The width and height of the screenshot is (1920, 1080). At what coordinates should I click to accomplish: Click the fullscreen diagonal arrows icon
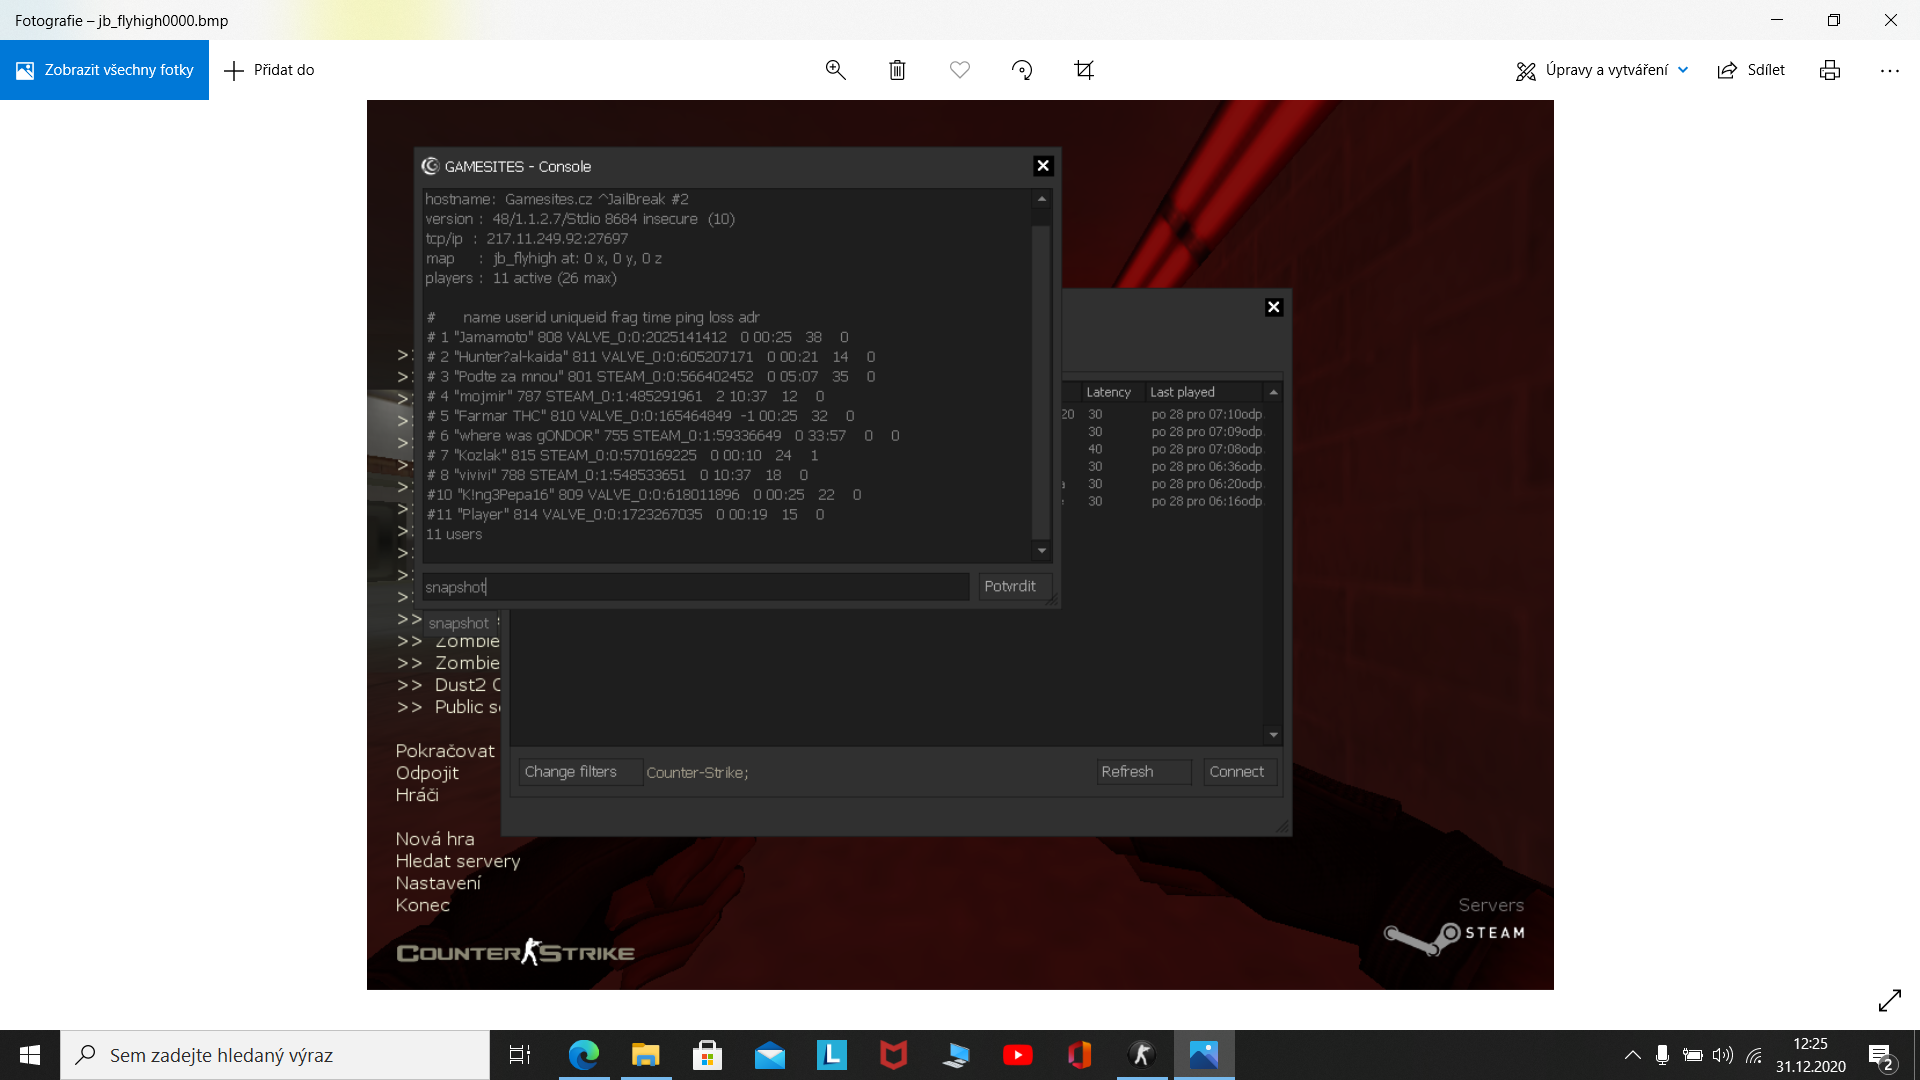[1889, 1000]
